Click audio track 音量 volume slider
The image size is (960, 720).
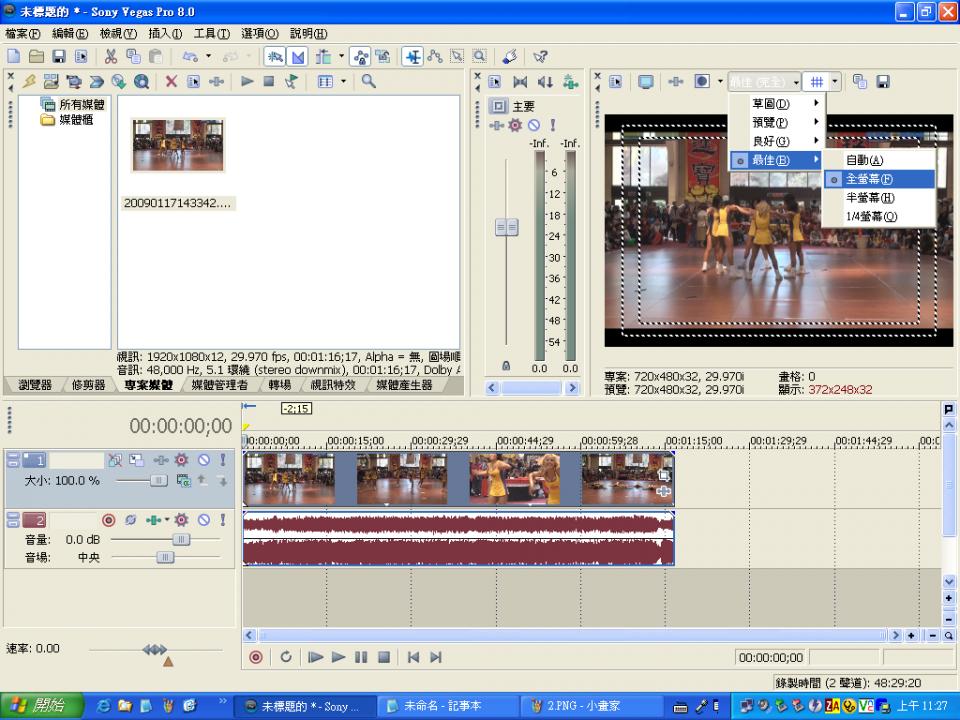pyautogui.click(x=181, y=539)
